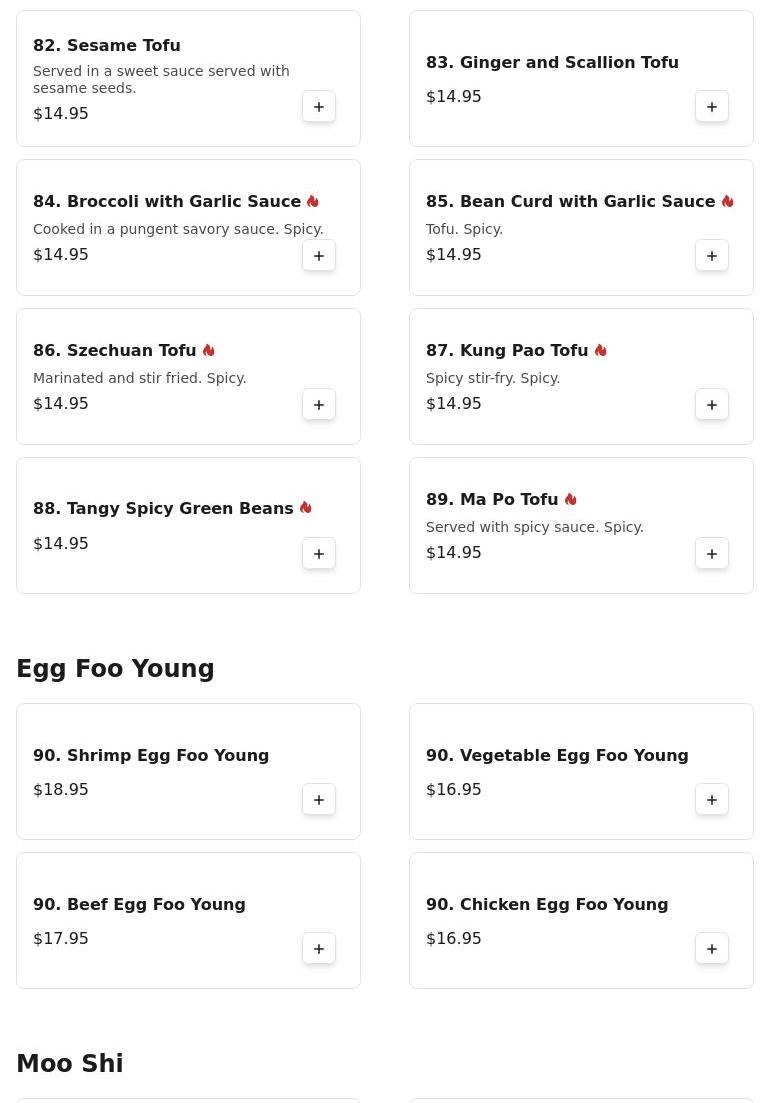The height and width of the screenshot is (1103, 770).
Task: View Shrimp Egg Foo Young $18.95 price
Action: pos(61,789)
